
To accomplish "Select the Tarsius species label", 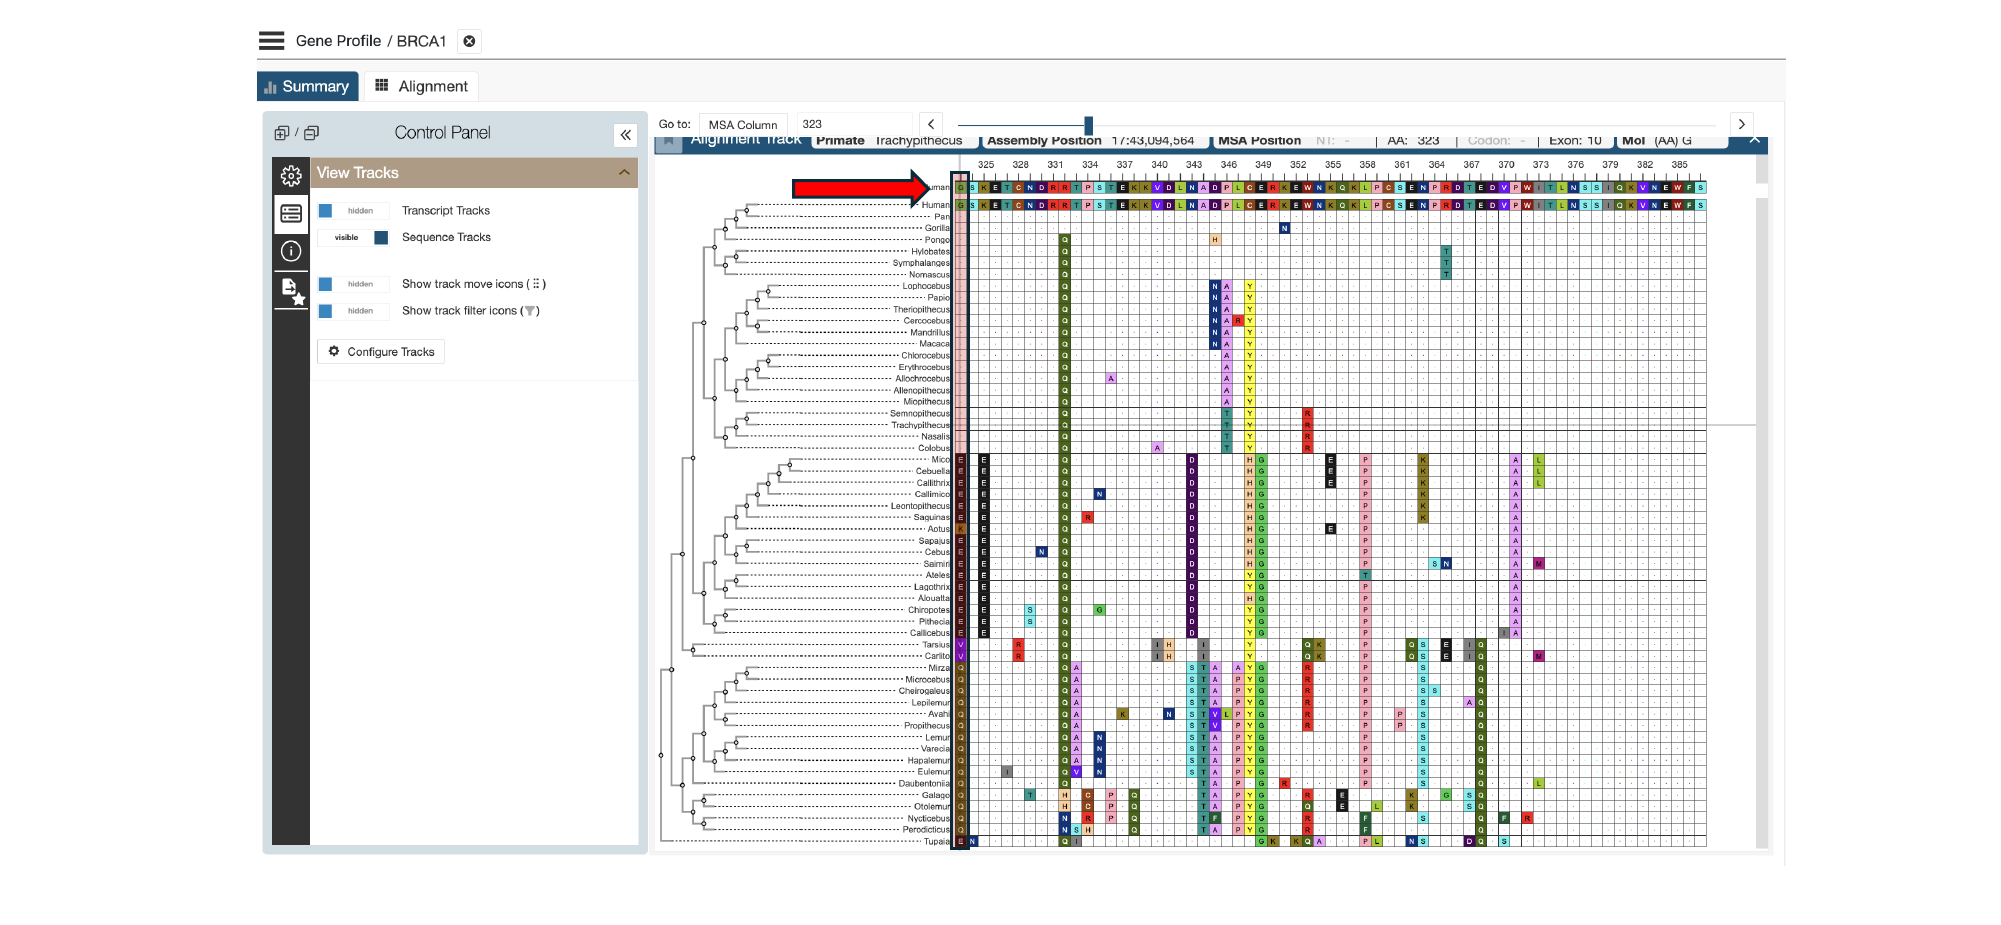I will [x=936, y=645].
